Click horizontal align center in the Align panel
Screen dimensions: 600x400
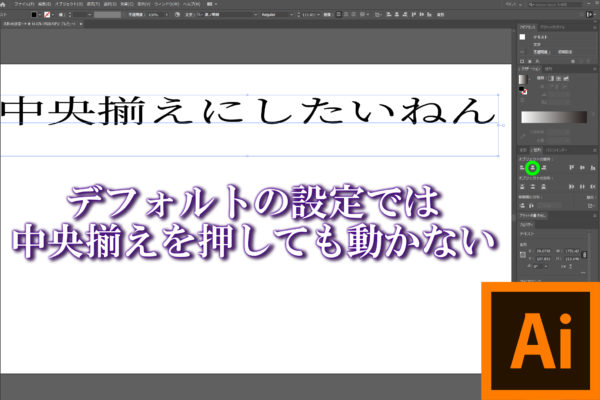(533, 167)
